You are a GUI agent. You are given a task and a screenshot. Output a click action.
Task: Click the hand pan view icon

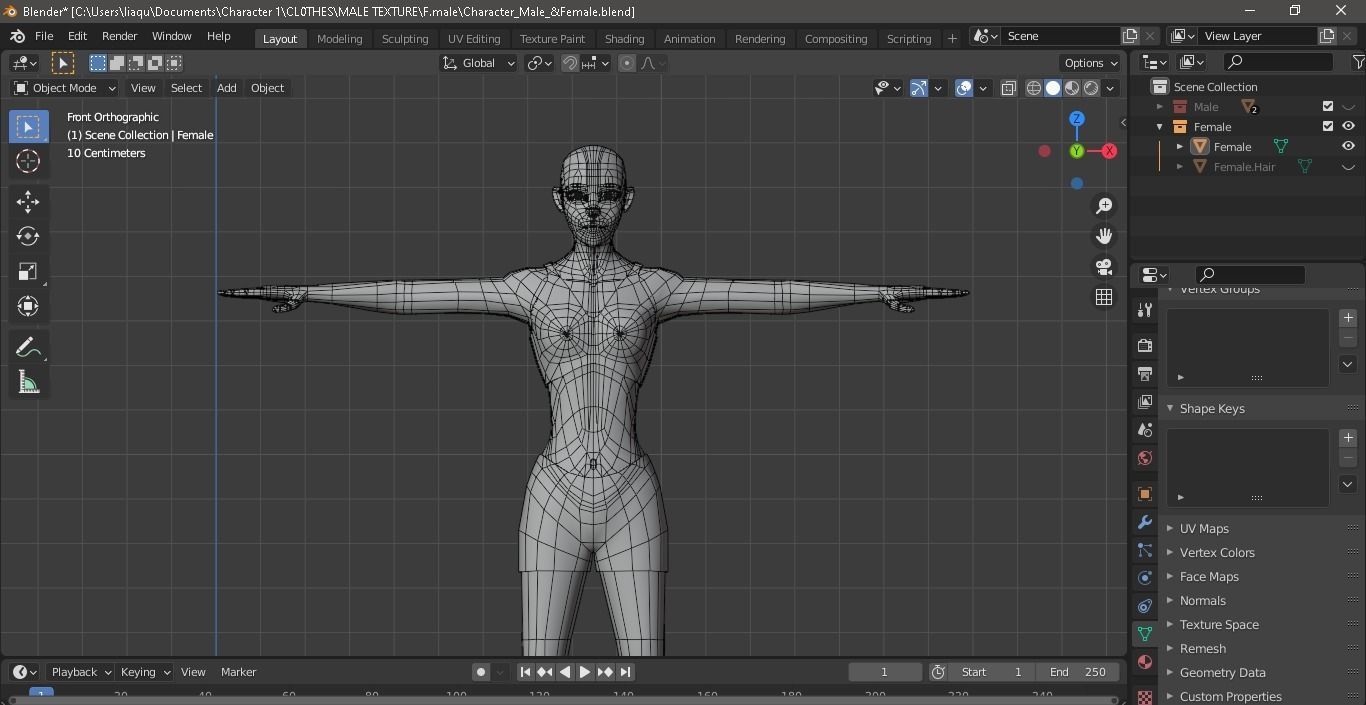[1104, 236]
